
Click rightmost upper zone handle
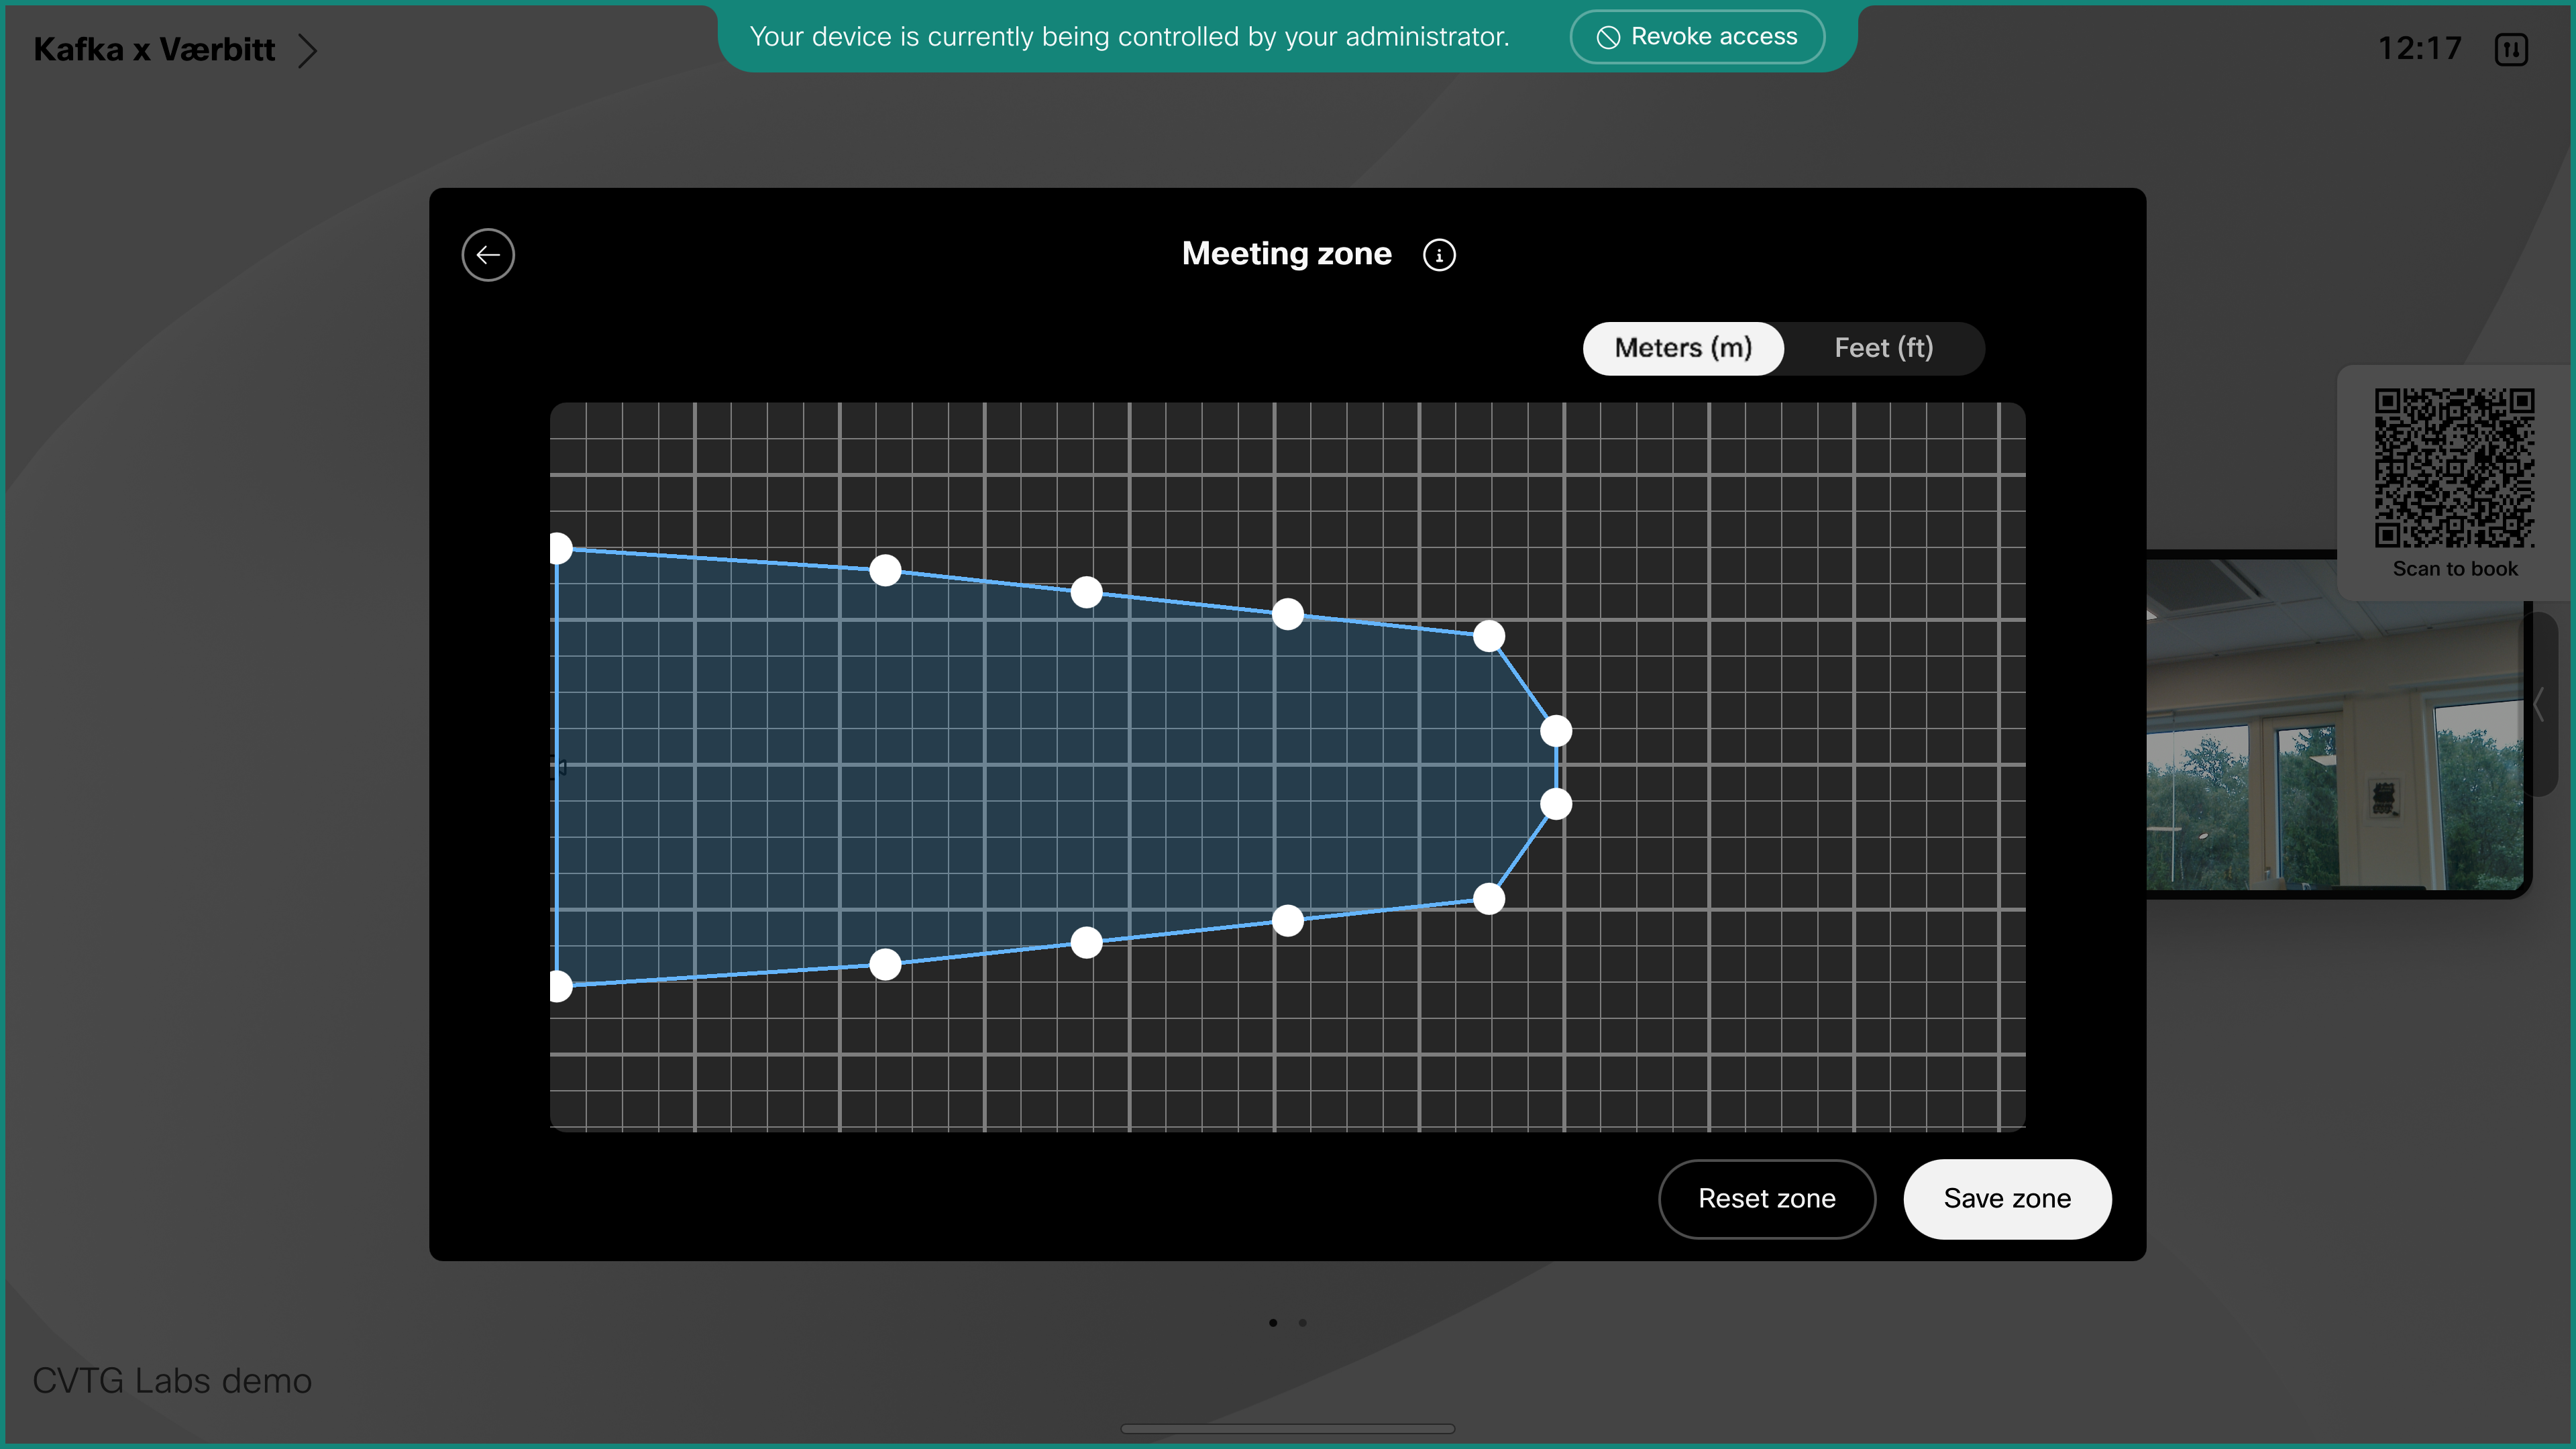click(x=1555, y=731)
